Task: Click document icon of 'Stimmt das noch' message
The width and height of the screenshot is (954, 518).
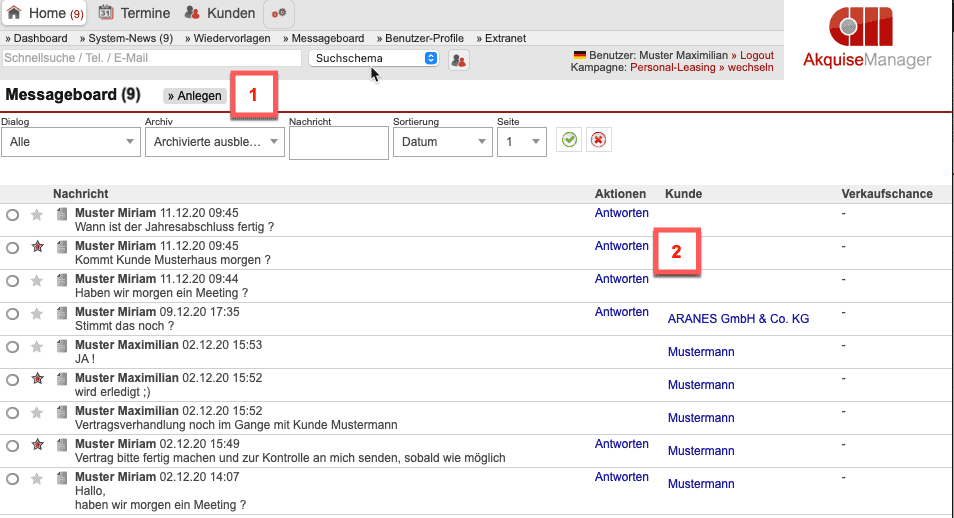Action: [x=62, y=313]
